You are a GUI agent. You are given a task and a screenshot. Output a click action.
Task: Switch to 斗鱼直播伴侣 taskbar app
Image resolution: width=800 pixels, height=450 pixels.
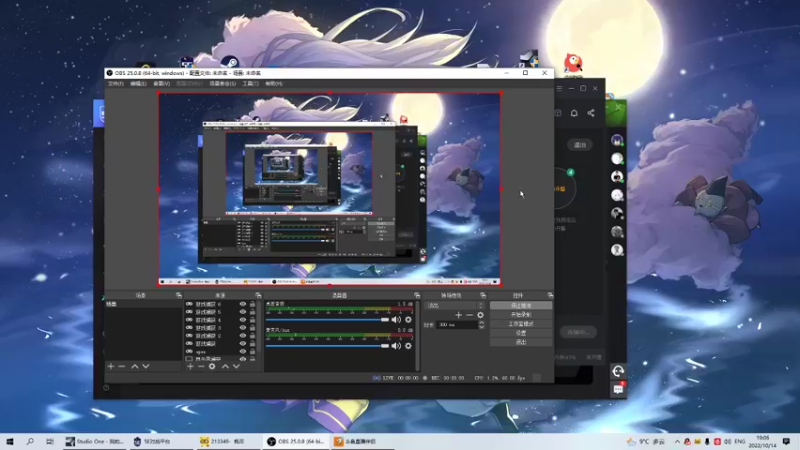point(362,441)
